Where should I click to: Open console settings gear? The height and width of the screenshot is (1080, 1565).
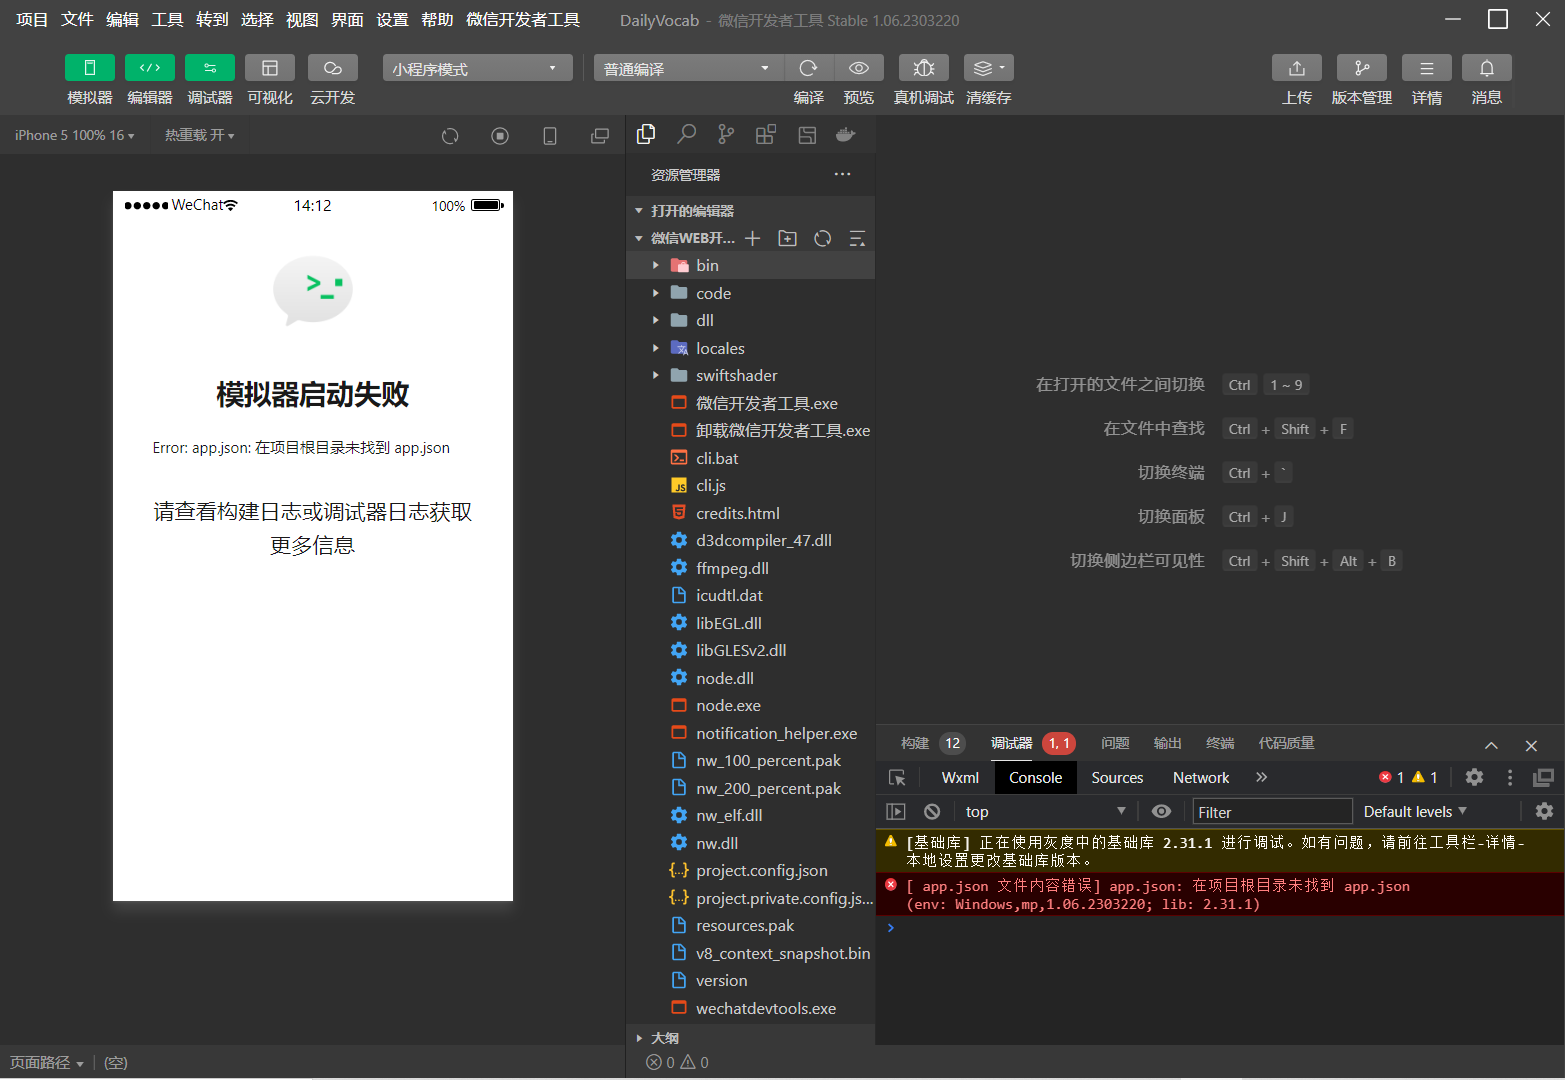coord(1545,811)
